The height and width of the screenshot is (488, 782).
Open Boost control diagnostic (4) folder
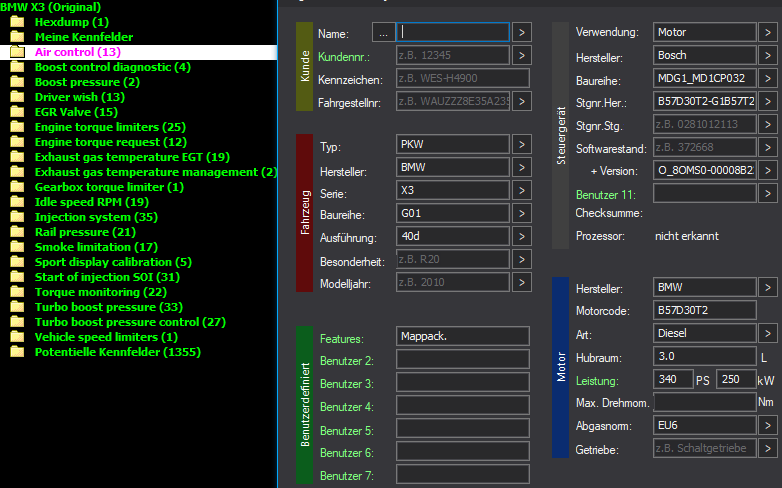click(x=113, y=67)
